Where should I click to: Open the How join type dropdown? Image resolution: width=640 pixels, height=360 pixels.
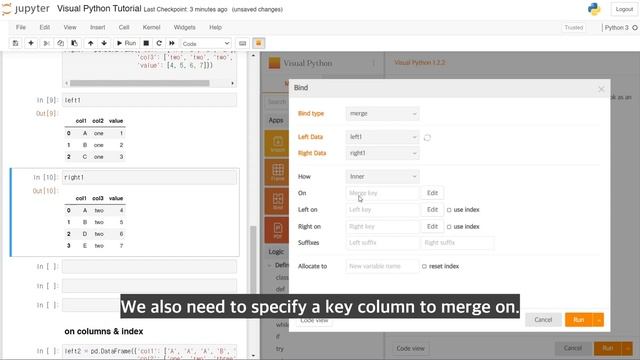[x=382, y=176]
